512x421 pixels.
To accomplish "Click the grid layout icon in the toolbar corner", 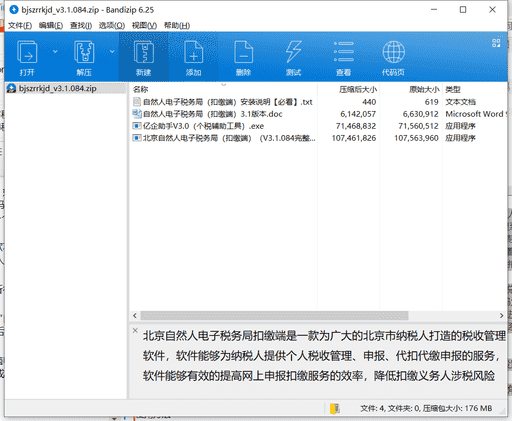I will pyautogui.click(x=496, y=43).
